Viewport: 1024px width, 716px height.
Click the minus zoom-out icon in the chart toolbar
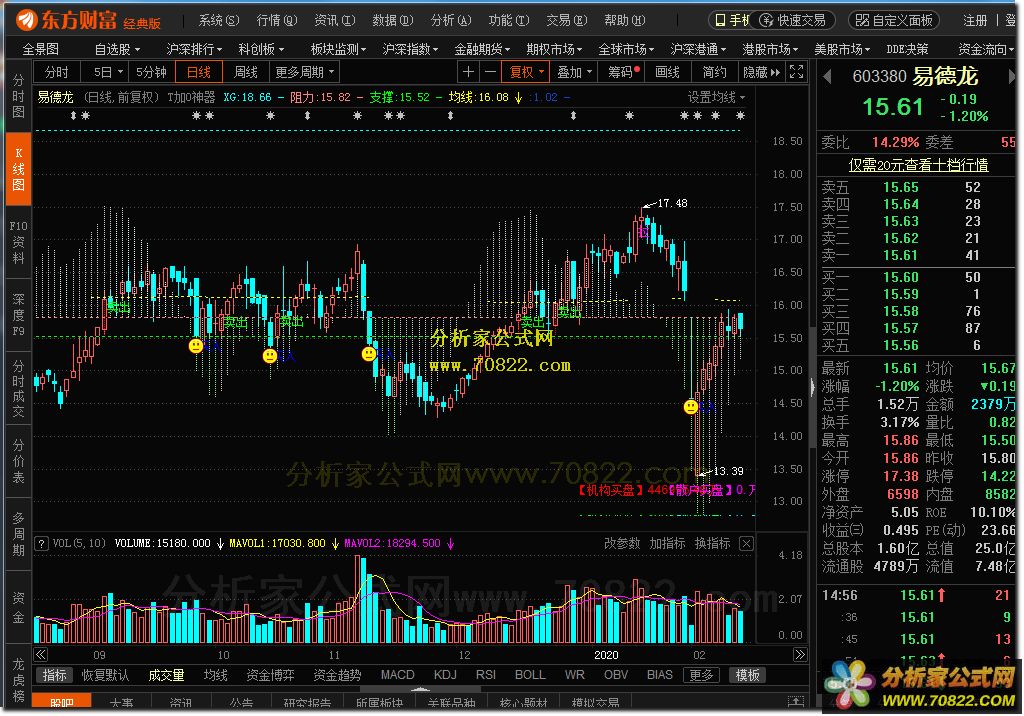(x=490, y=72)
